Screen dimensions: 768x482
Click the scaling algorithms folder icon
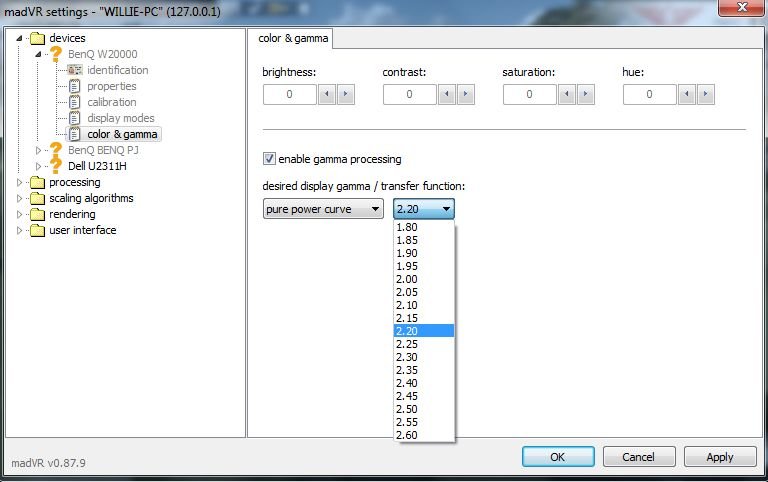38,198
